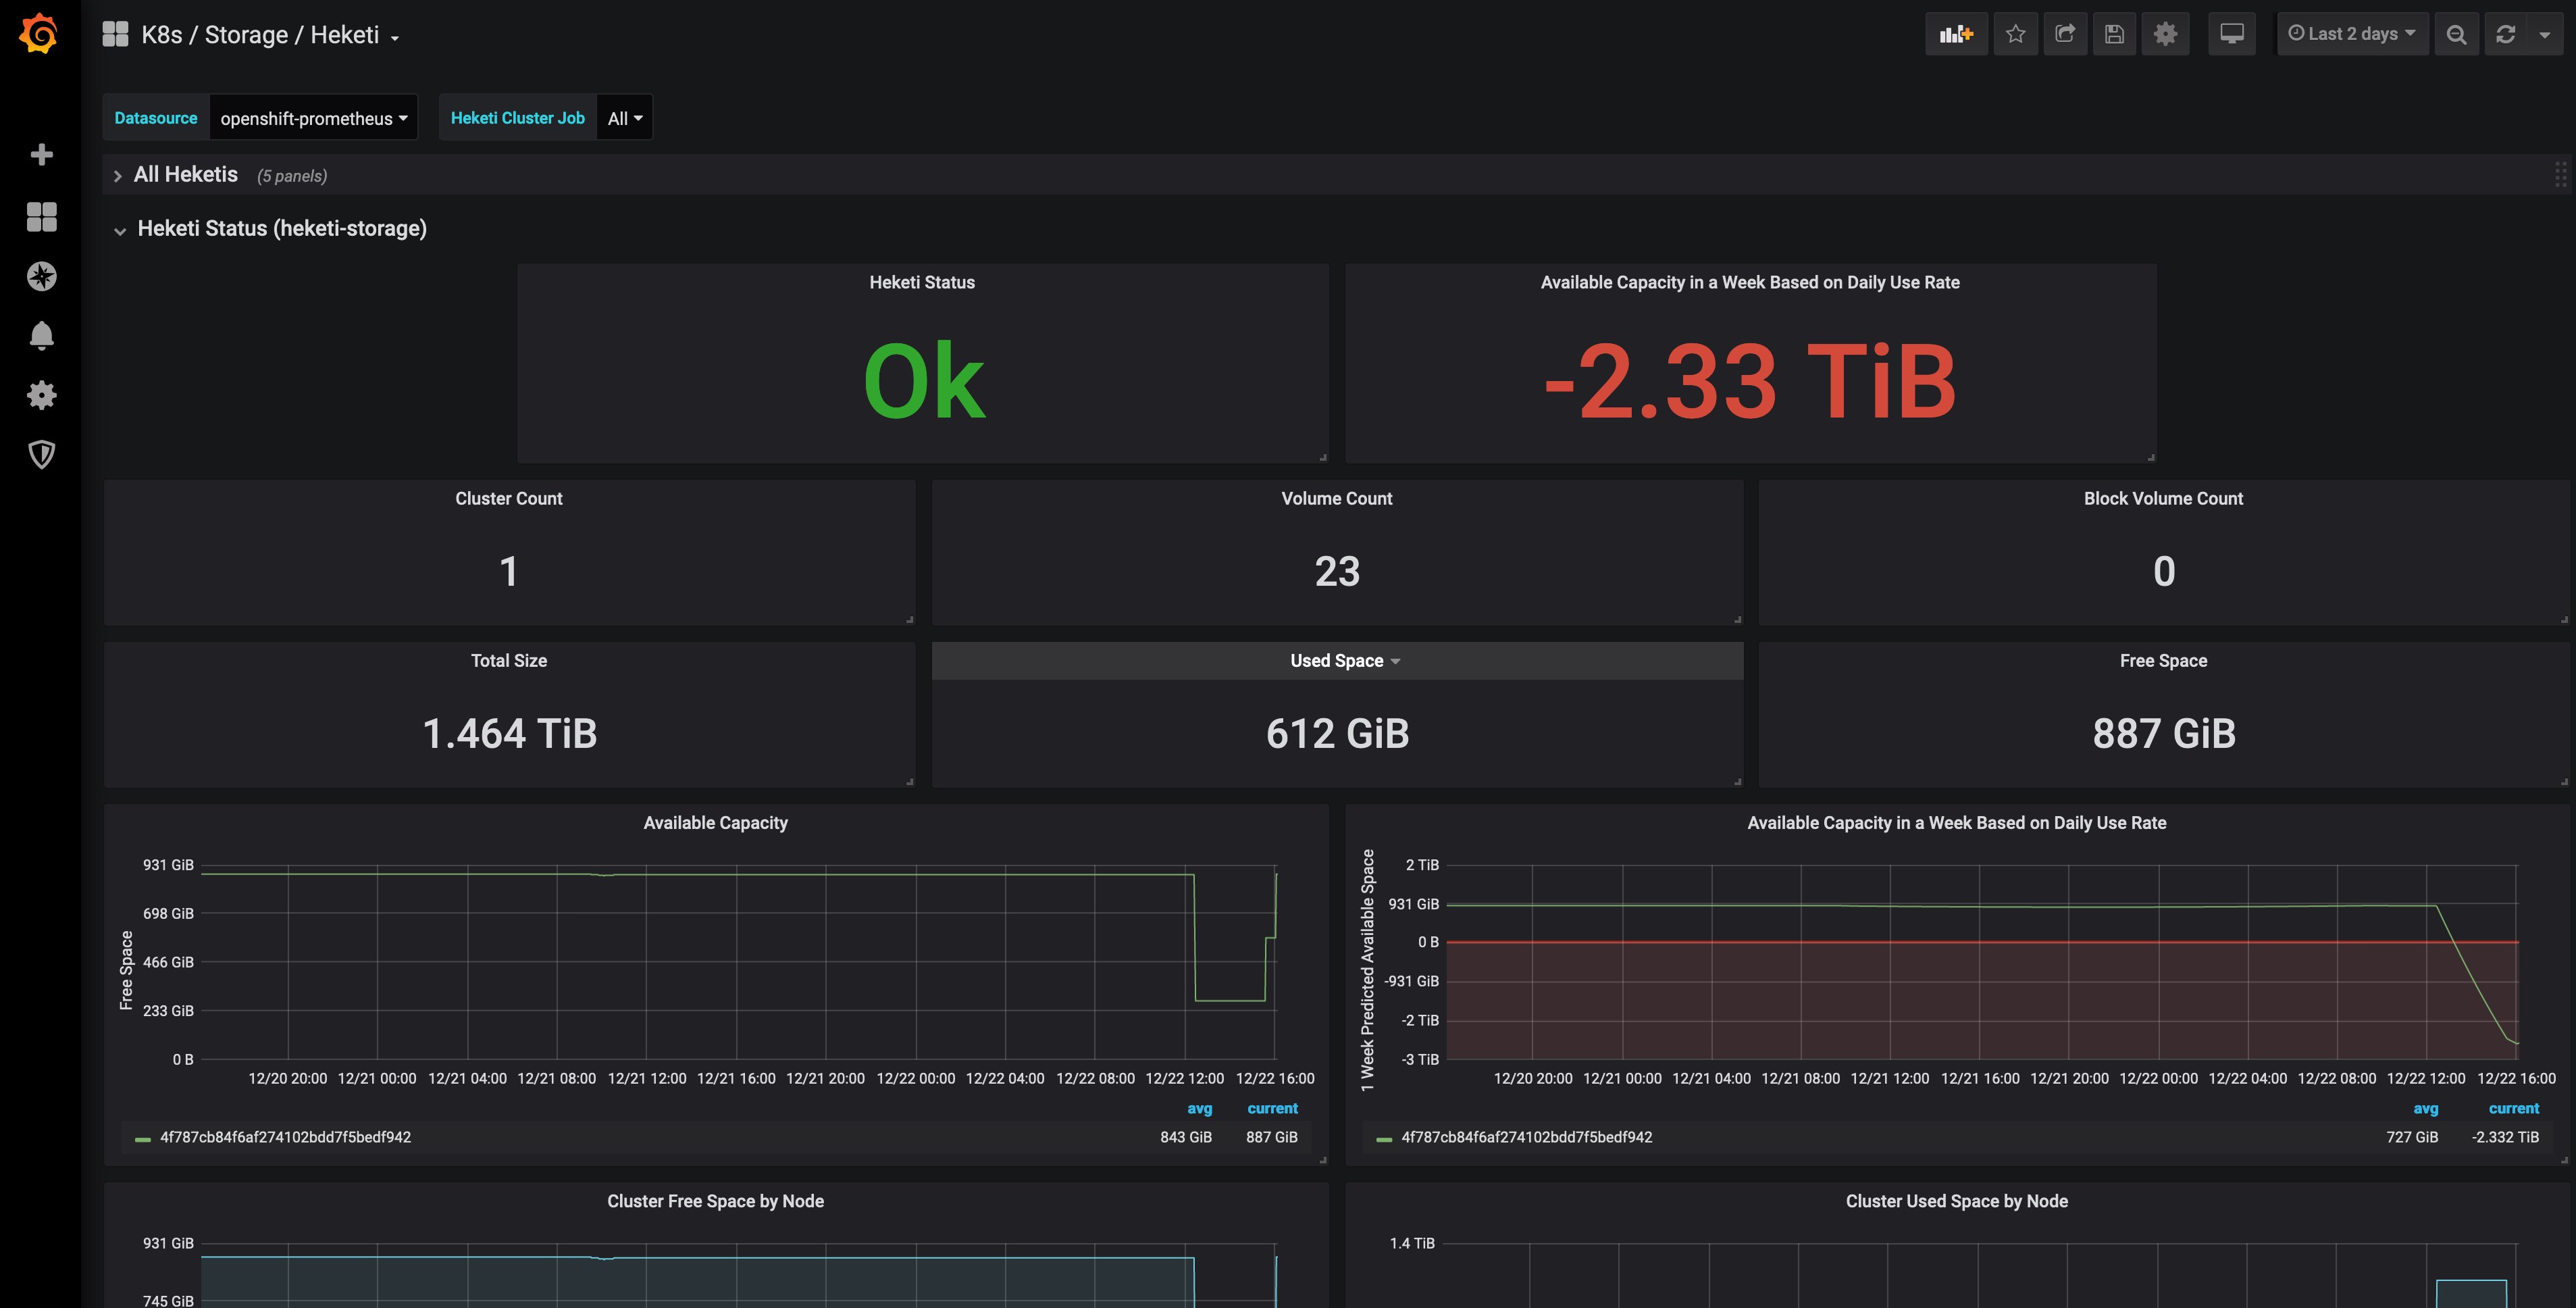Open the Dashboards grid icon in sidebar

[41, 217]
